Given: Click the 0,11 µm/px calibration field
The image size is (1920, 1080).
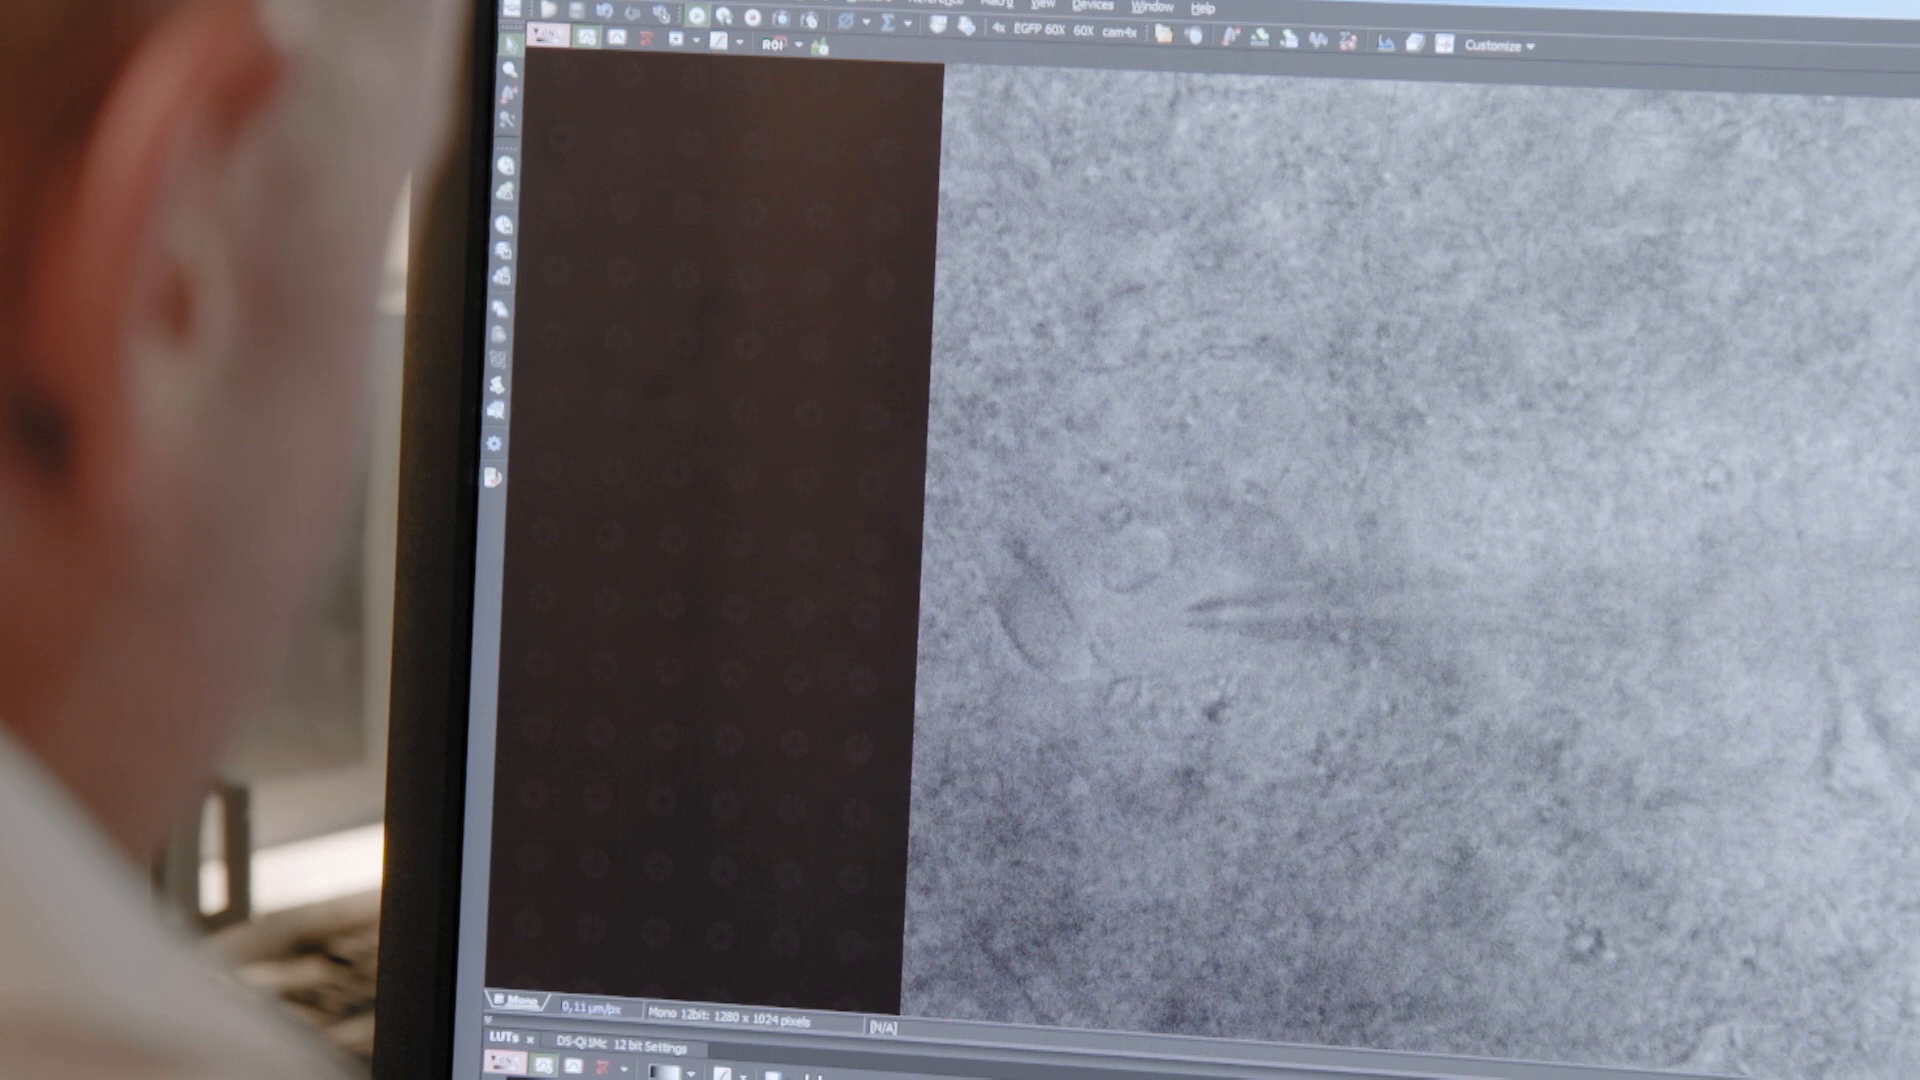Looking at the screenshot, I should click(x=591, y=1008).
